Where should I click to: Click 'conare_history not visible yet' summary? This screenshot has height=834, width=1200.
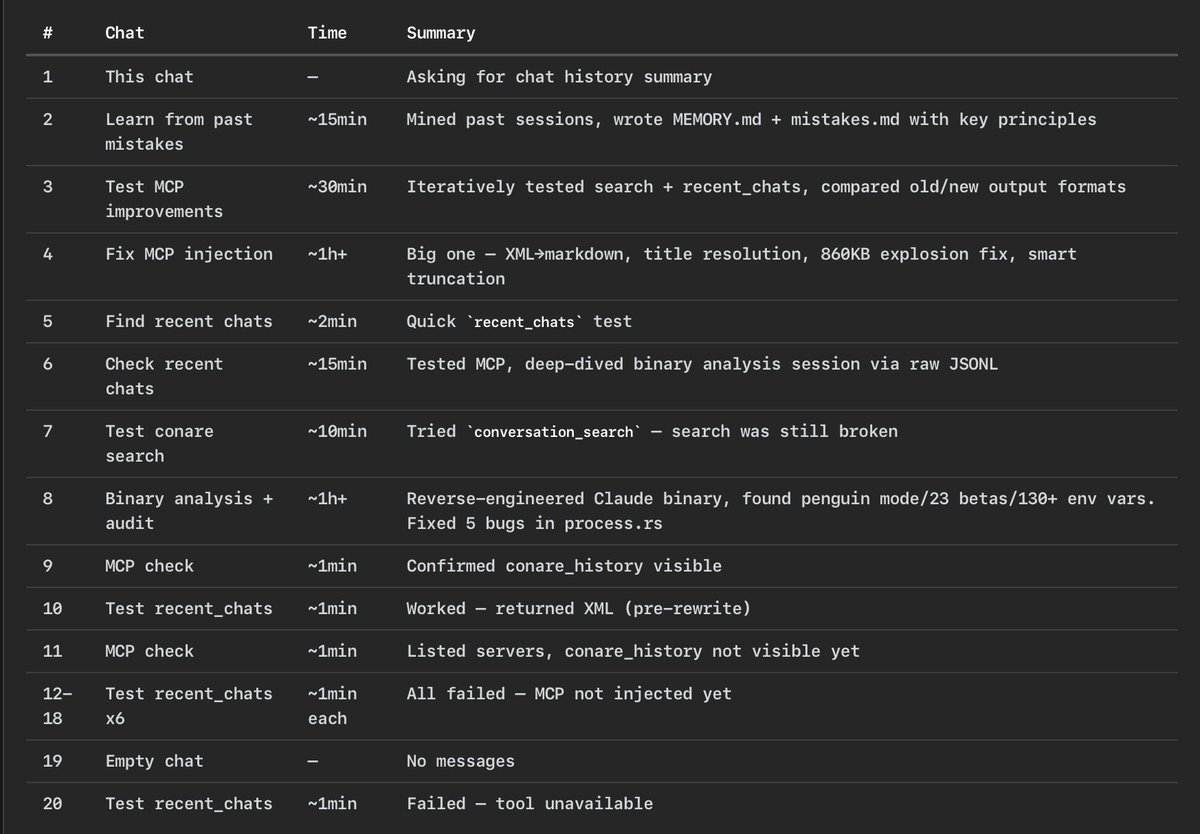point(633,651)
